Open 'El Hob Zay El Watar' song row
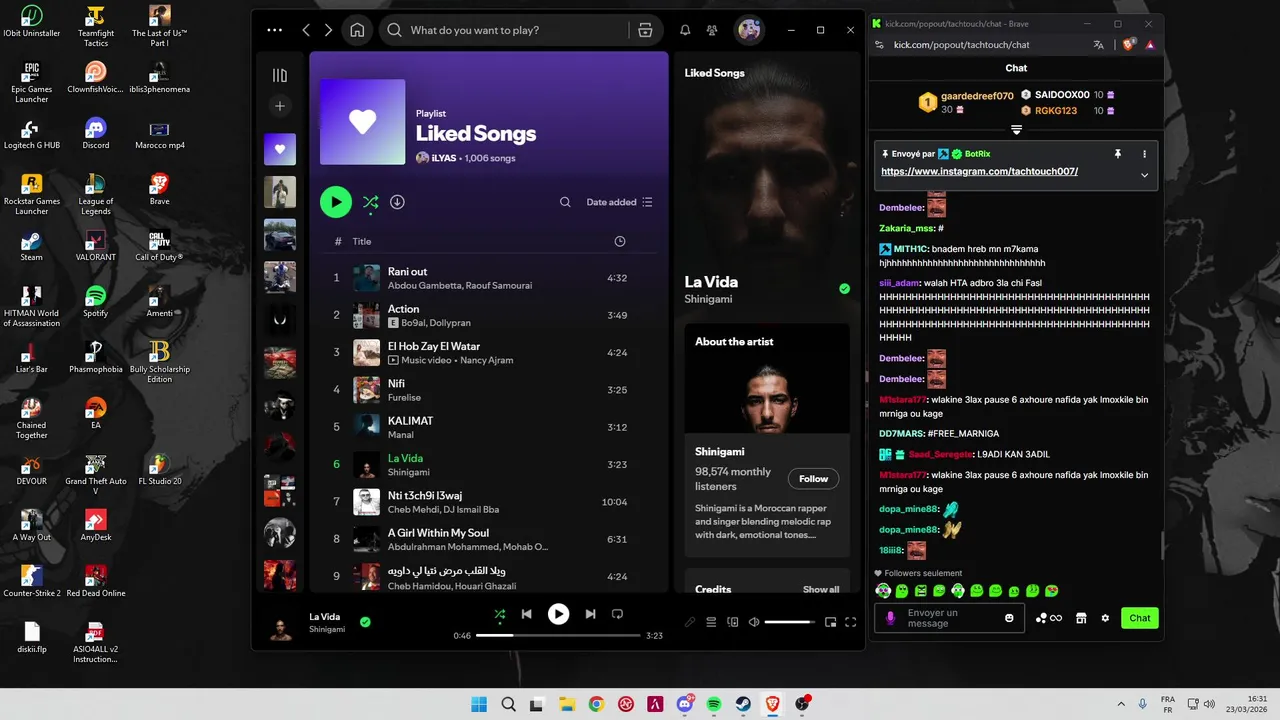1280x720 pixels. point(489,353)
